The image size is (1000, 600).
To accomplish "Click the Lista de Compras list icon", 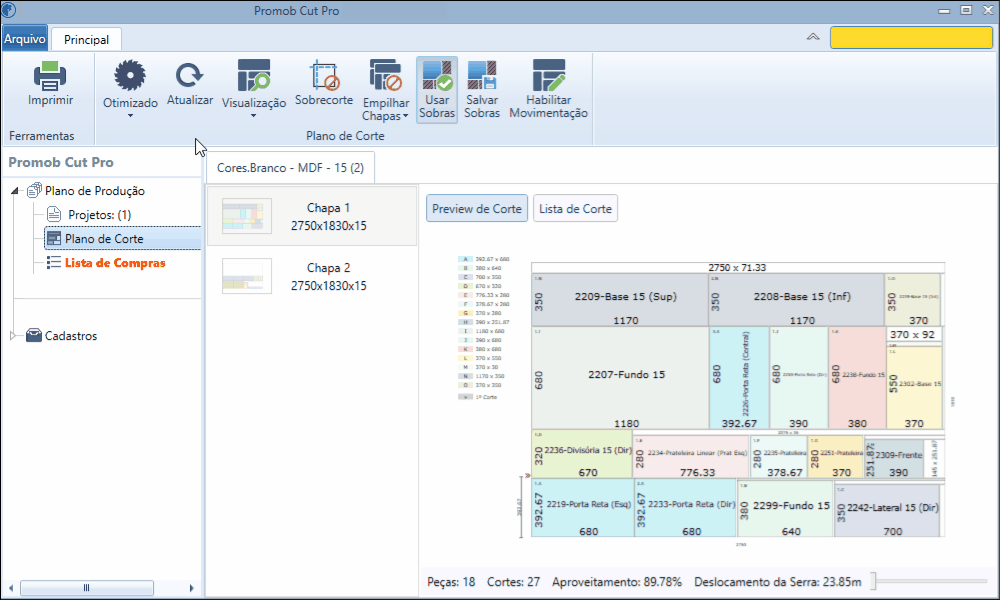I will coord(54,262).
